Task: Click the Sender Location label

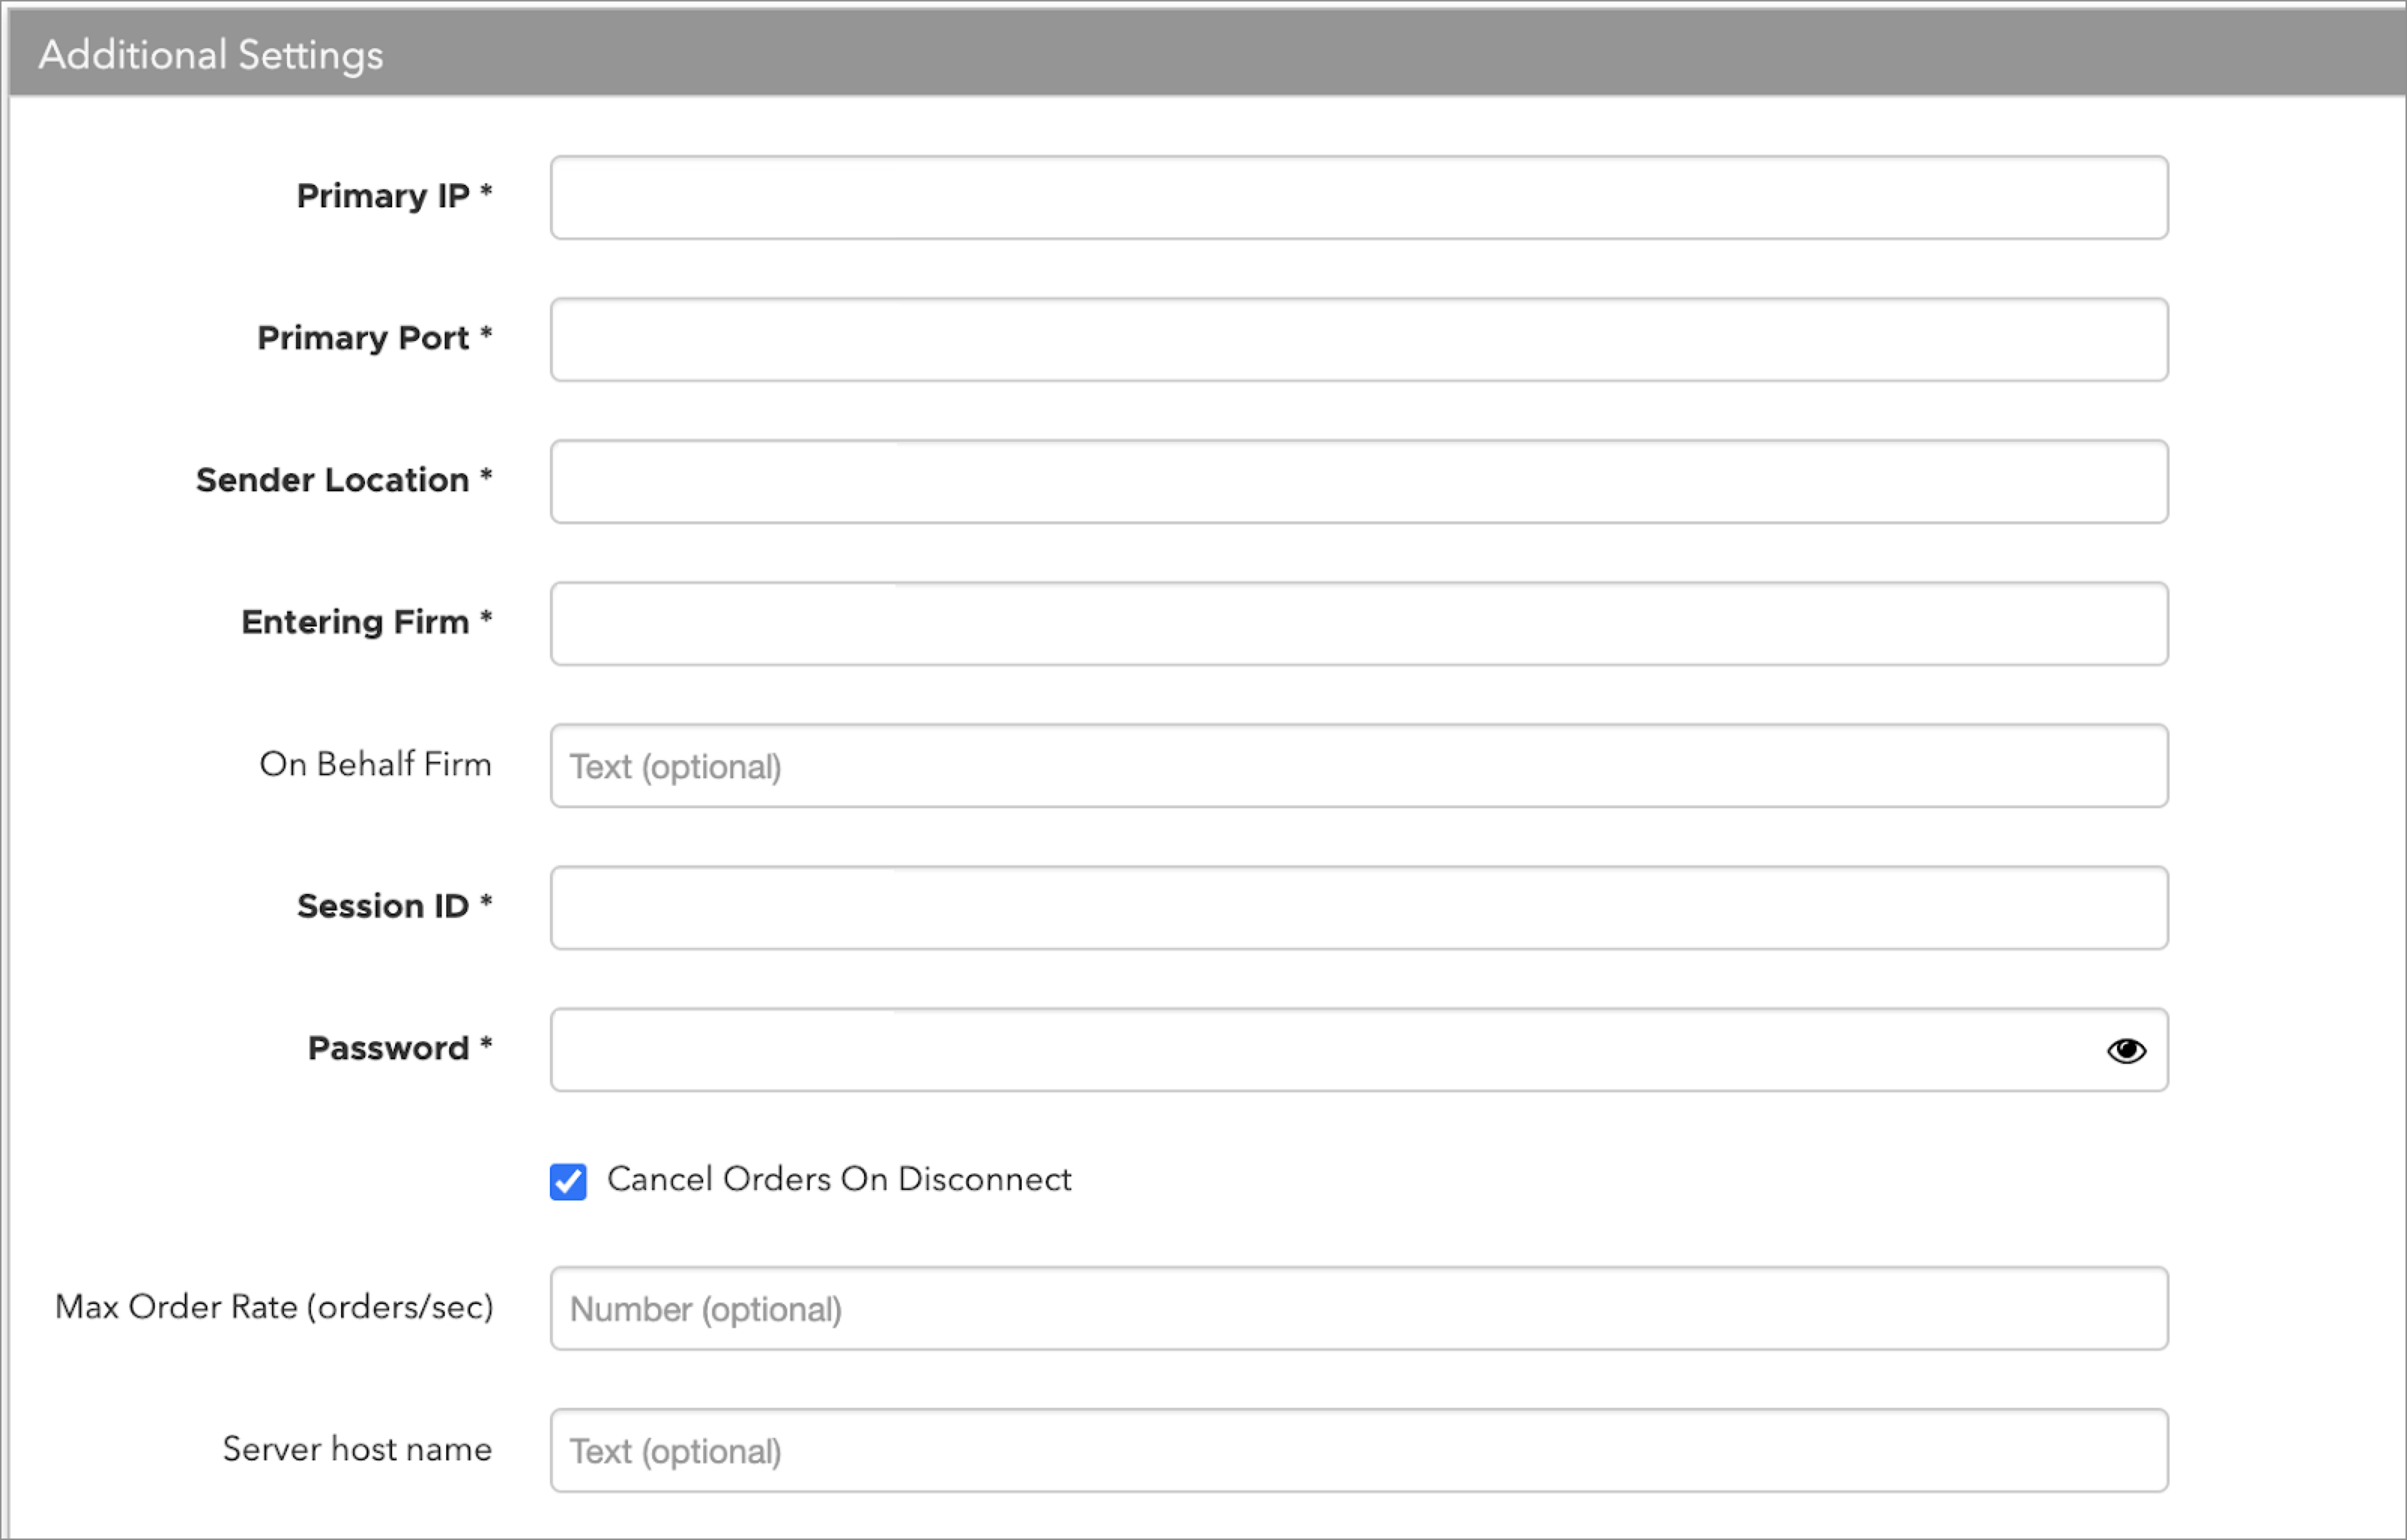Action: pos(332,480)
